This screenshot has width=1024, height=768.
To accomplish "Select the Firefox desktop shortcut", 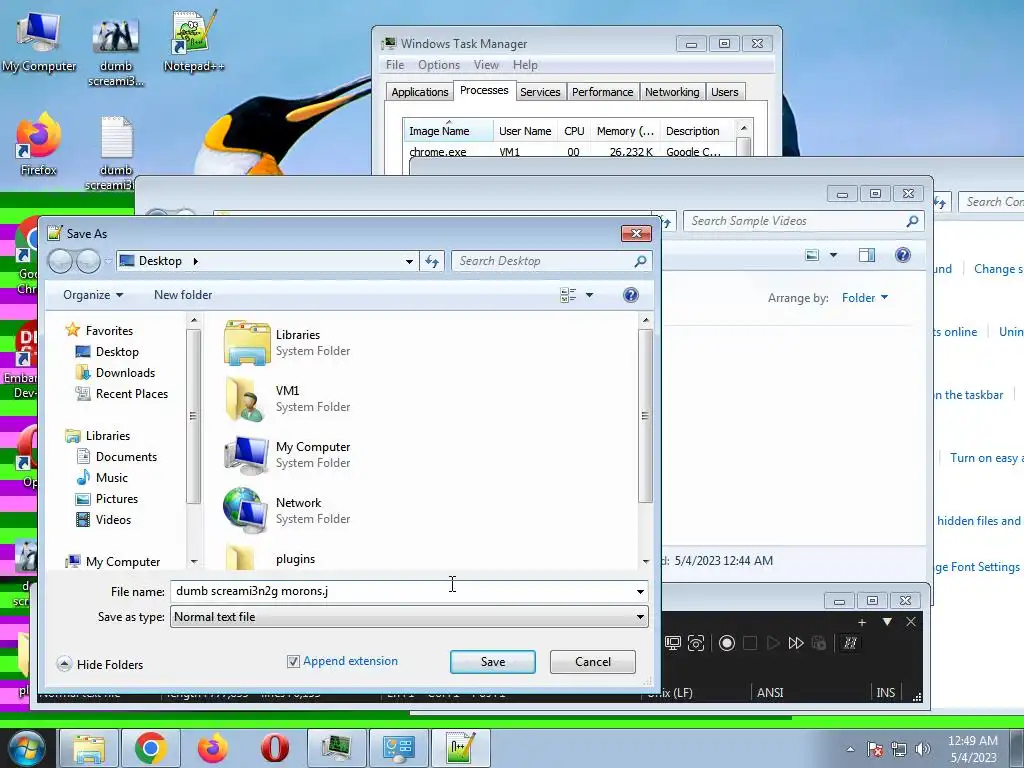I will pos(39,145).
